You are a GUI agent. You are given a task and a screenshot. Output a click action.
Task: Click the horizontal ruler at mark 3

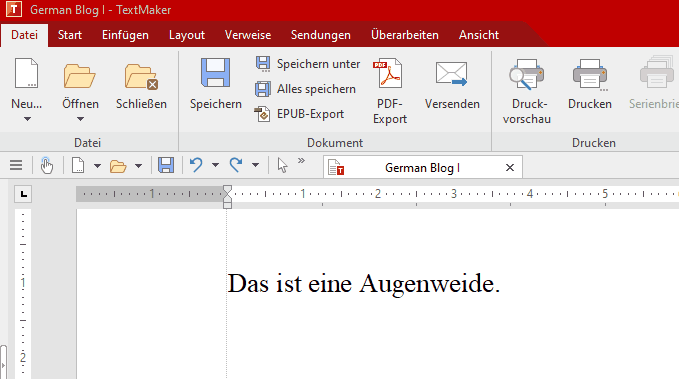click(x=454, y=194)
